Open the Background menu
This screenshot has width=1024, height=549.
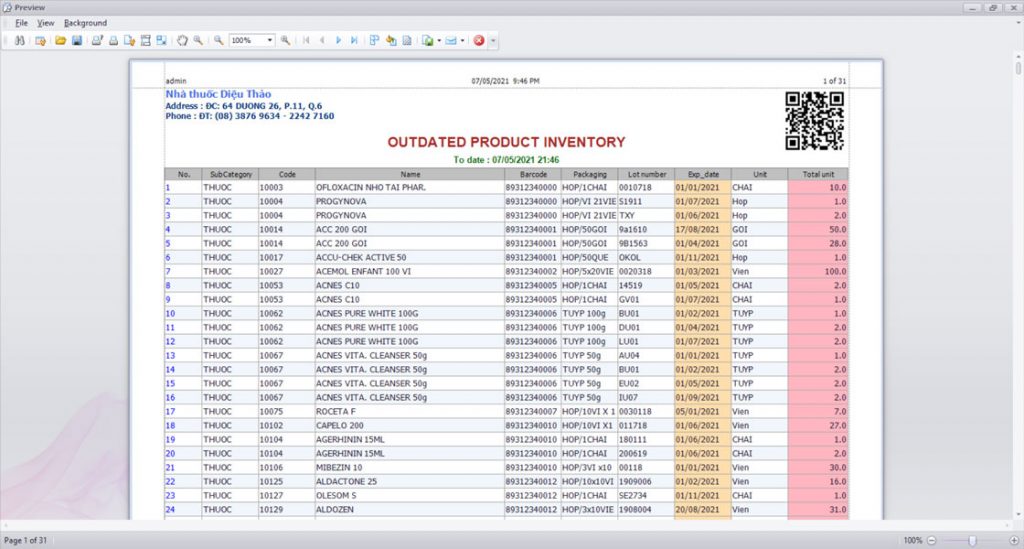click(x=86, y=23)
